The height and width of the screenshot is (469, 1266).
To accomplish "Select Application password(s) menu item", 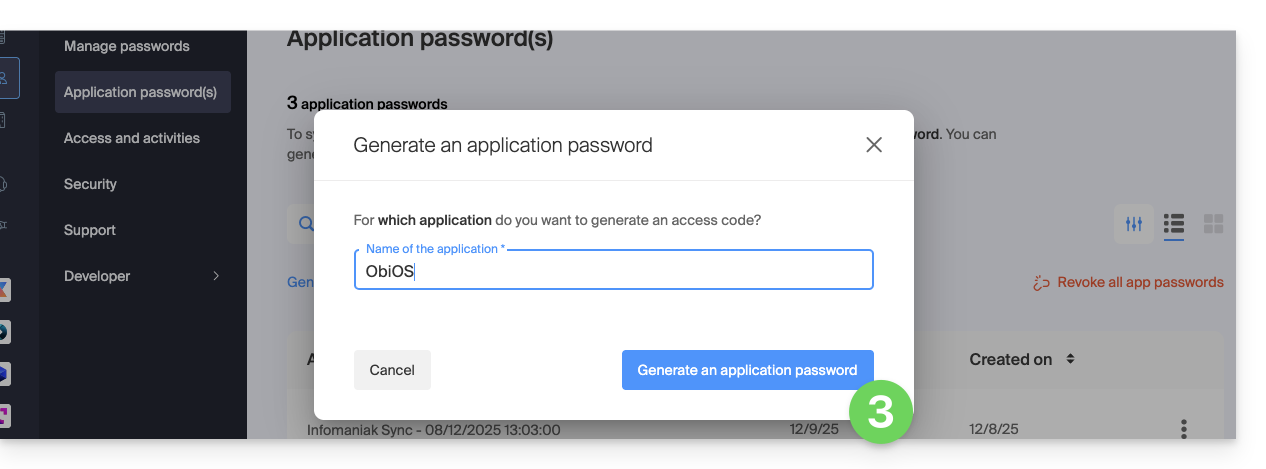I will pyautogui.click(x=141, y=92).
